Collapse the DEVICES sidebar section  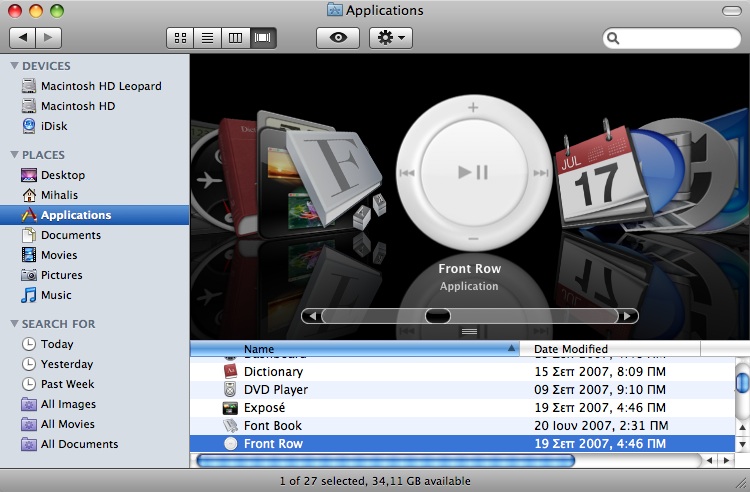point(15,66)
